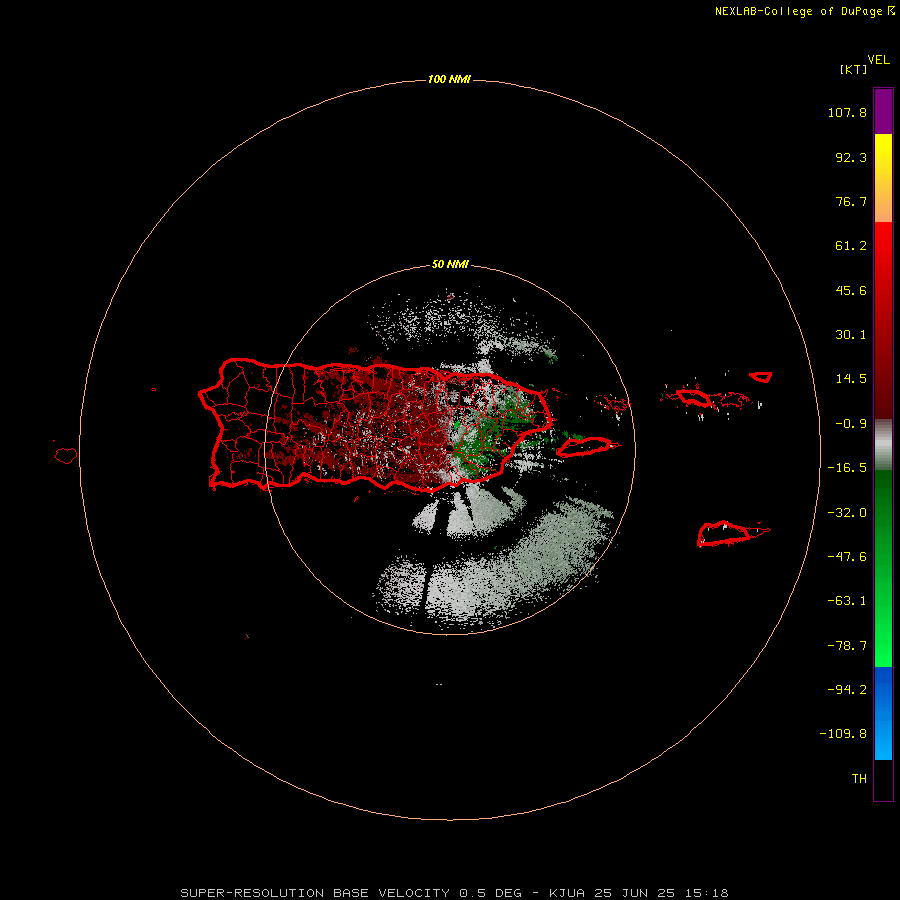Select the -94.2 velocity scale value
Viewport: 900px width, 900px height.
pyautogui.click(x=847, y=690)
